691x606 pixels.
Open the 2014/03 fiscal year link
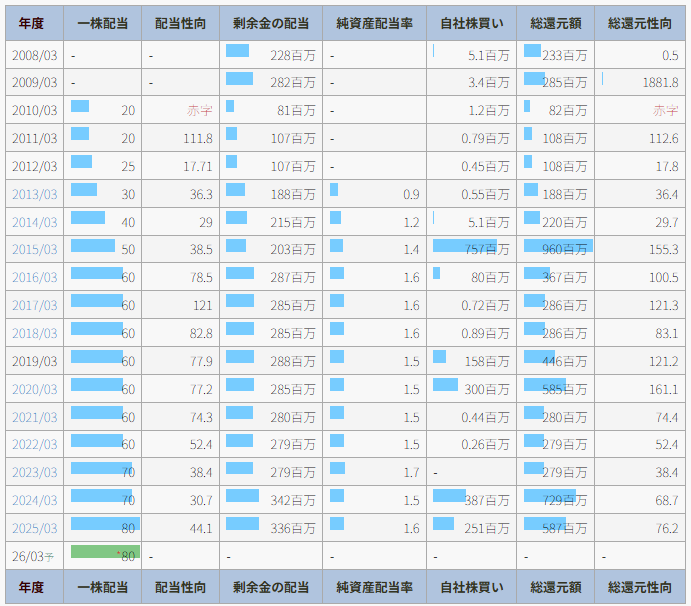tap(34, 222)
